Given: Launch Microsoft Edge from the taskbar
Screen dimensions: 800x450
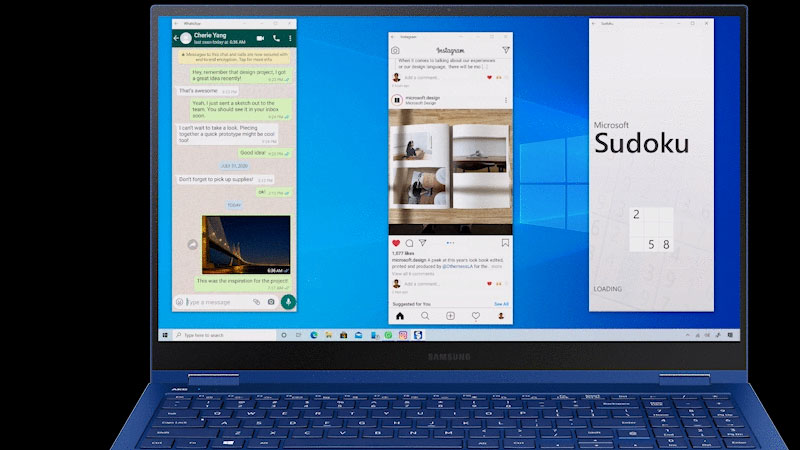Looking at the screenshot, I should (x=314, y=335).
